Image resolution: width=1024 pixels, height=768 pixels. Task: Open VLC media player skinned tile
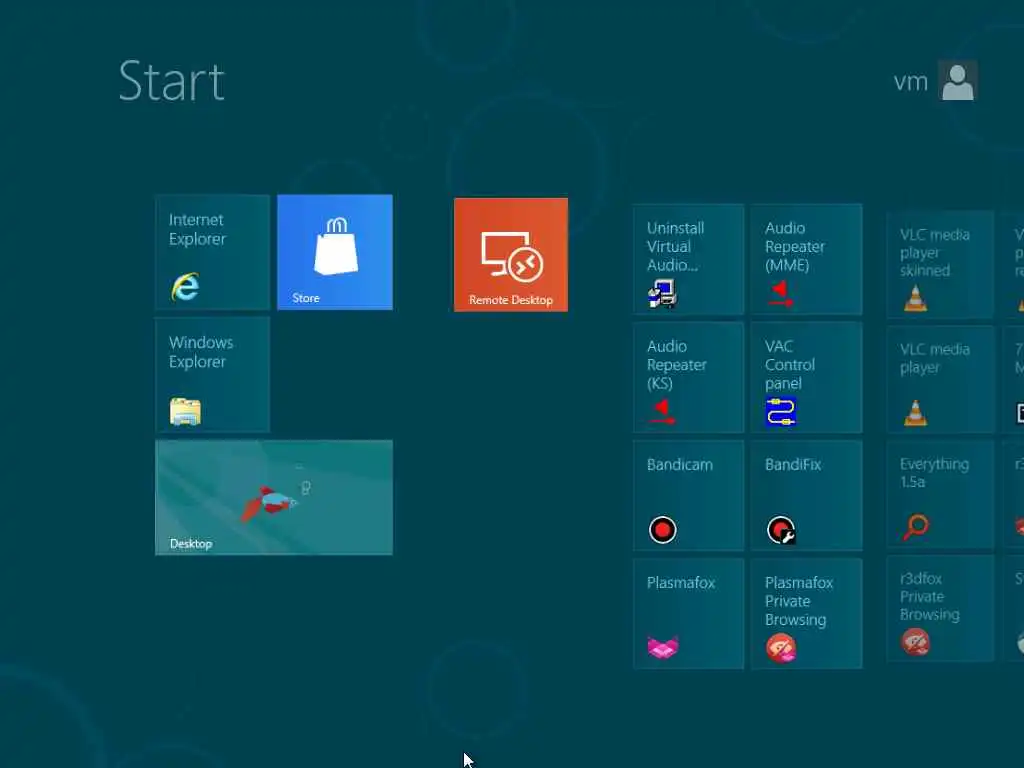coord(940,264)
